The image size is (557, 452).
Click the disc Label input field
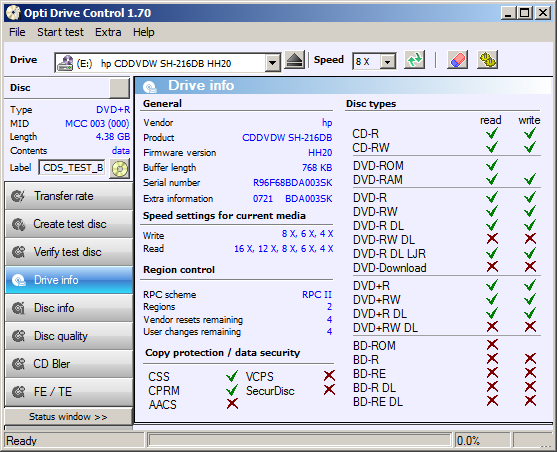(72, 167)
